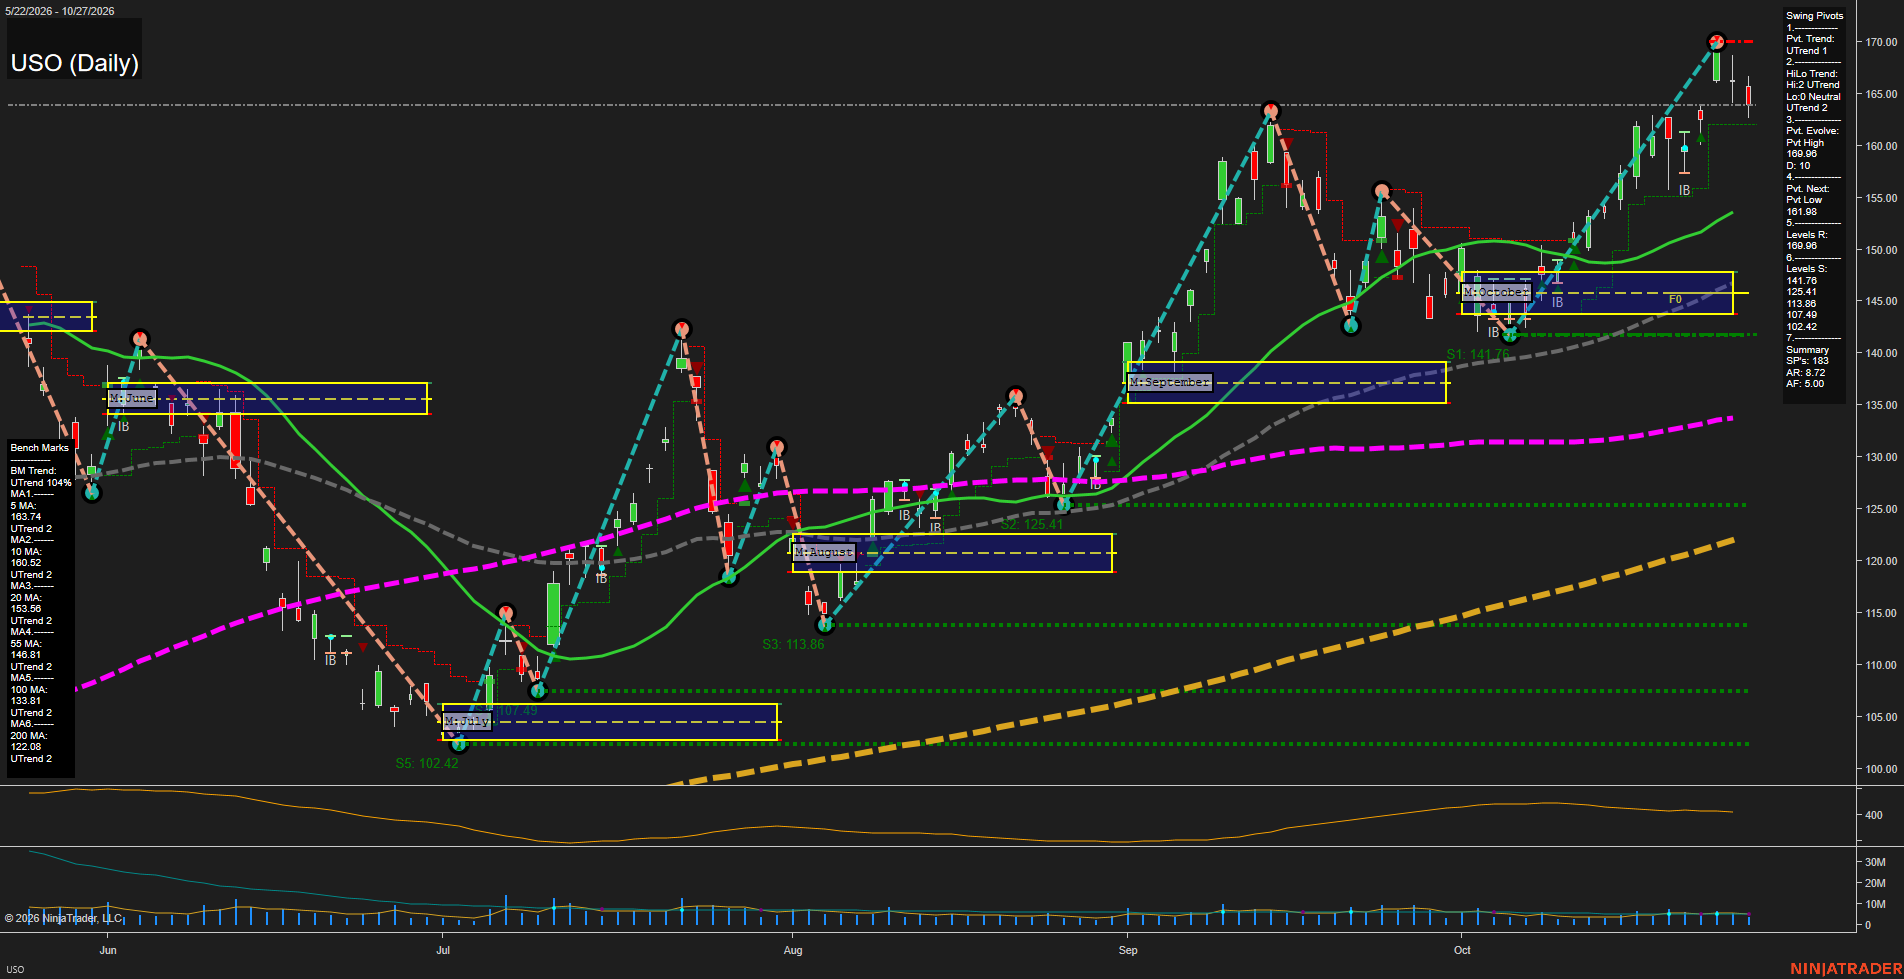
Task: Select the date range text 5/22/2026 - 10/27/2026
Action: pos(60,11)
